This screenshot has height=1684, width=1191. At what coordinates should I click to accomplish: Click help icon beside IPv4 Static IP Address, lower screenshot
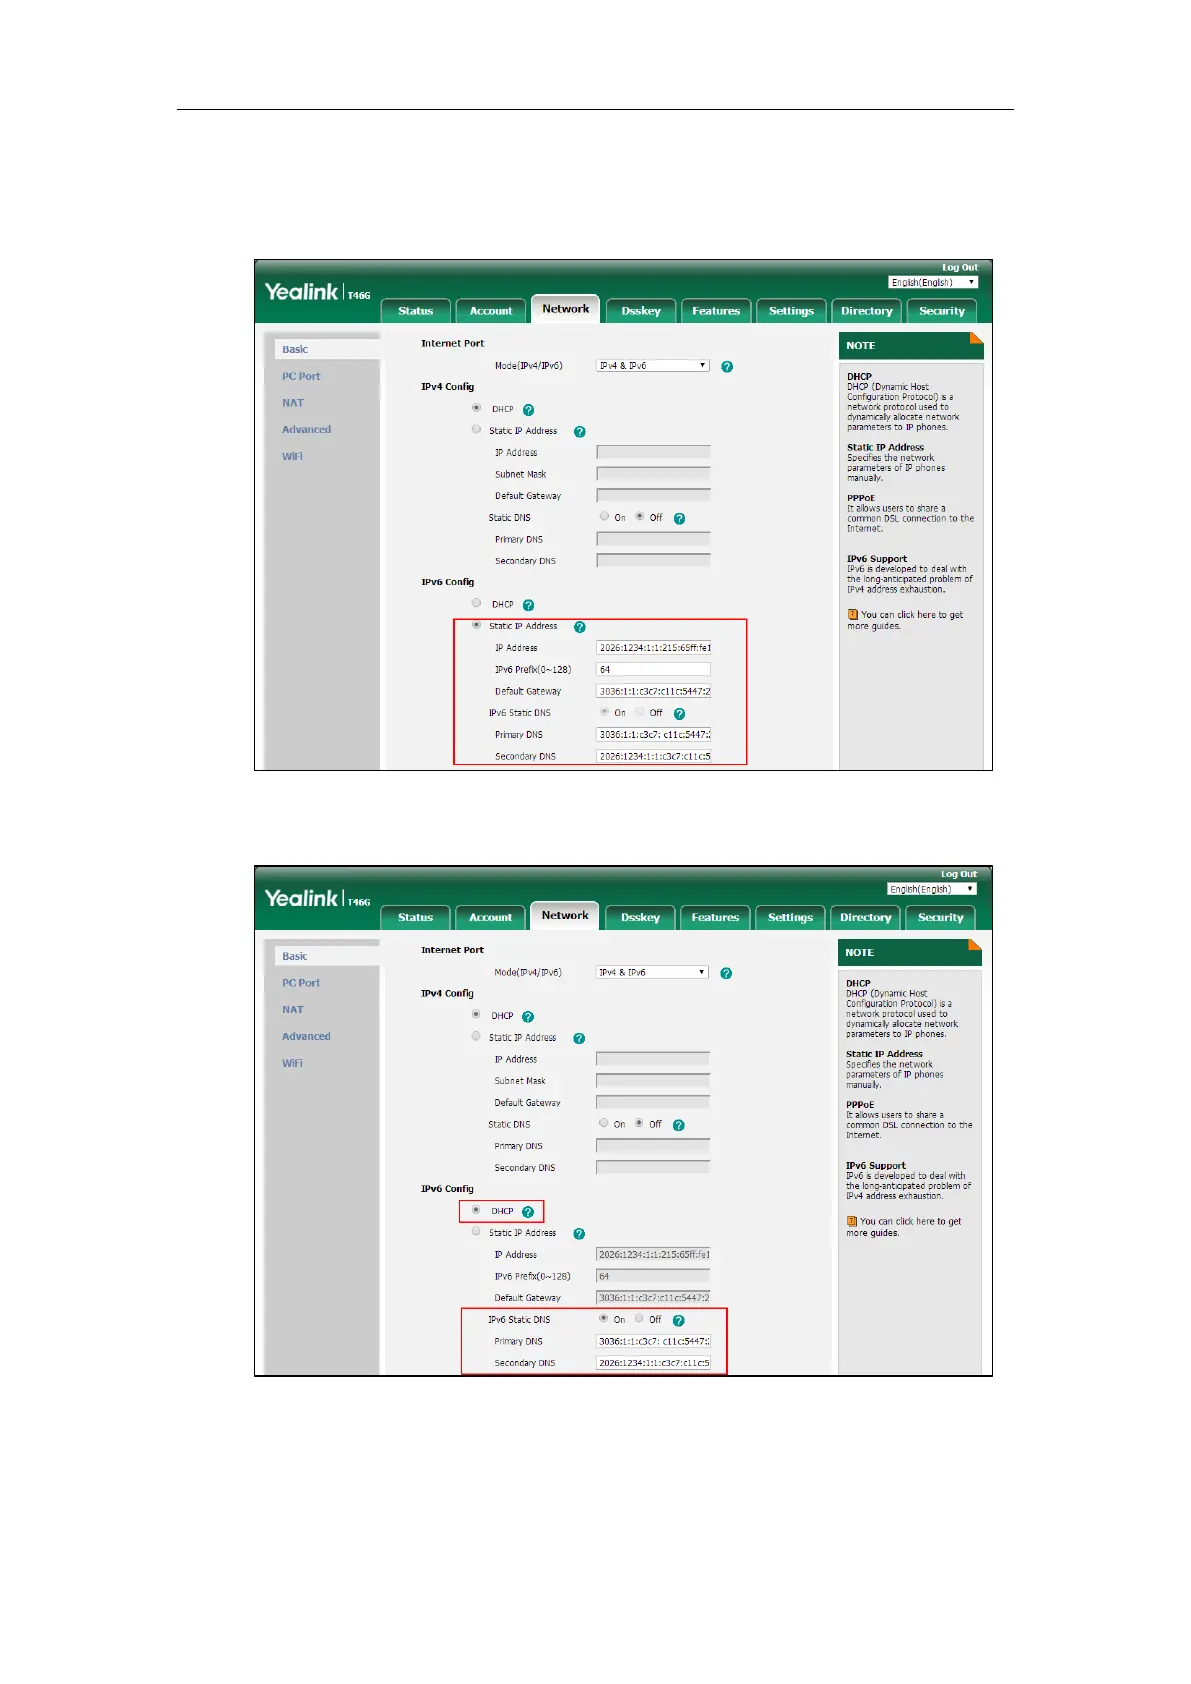[x=578, y=1039]
